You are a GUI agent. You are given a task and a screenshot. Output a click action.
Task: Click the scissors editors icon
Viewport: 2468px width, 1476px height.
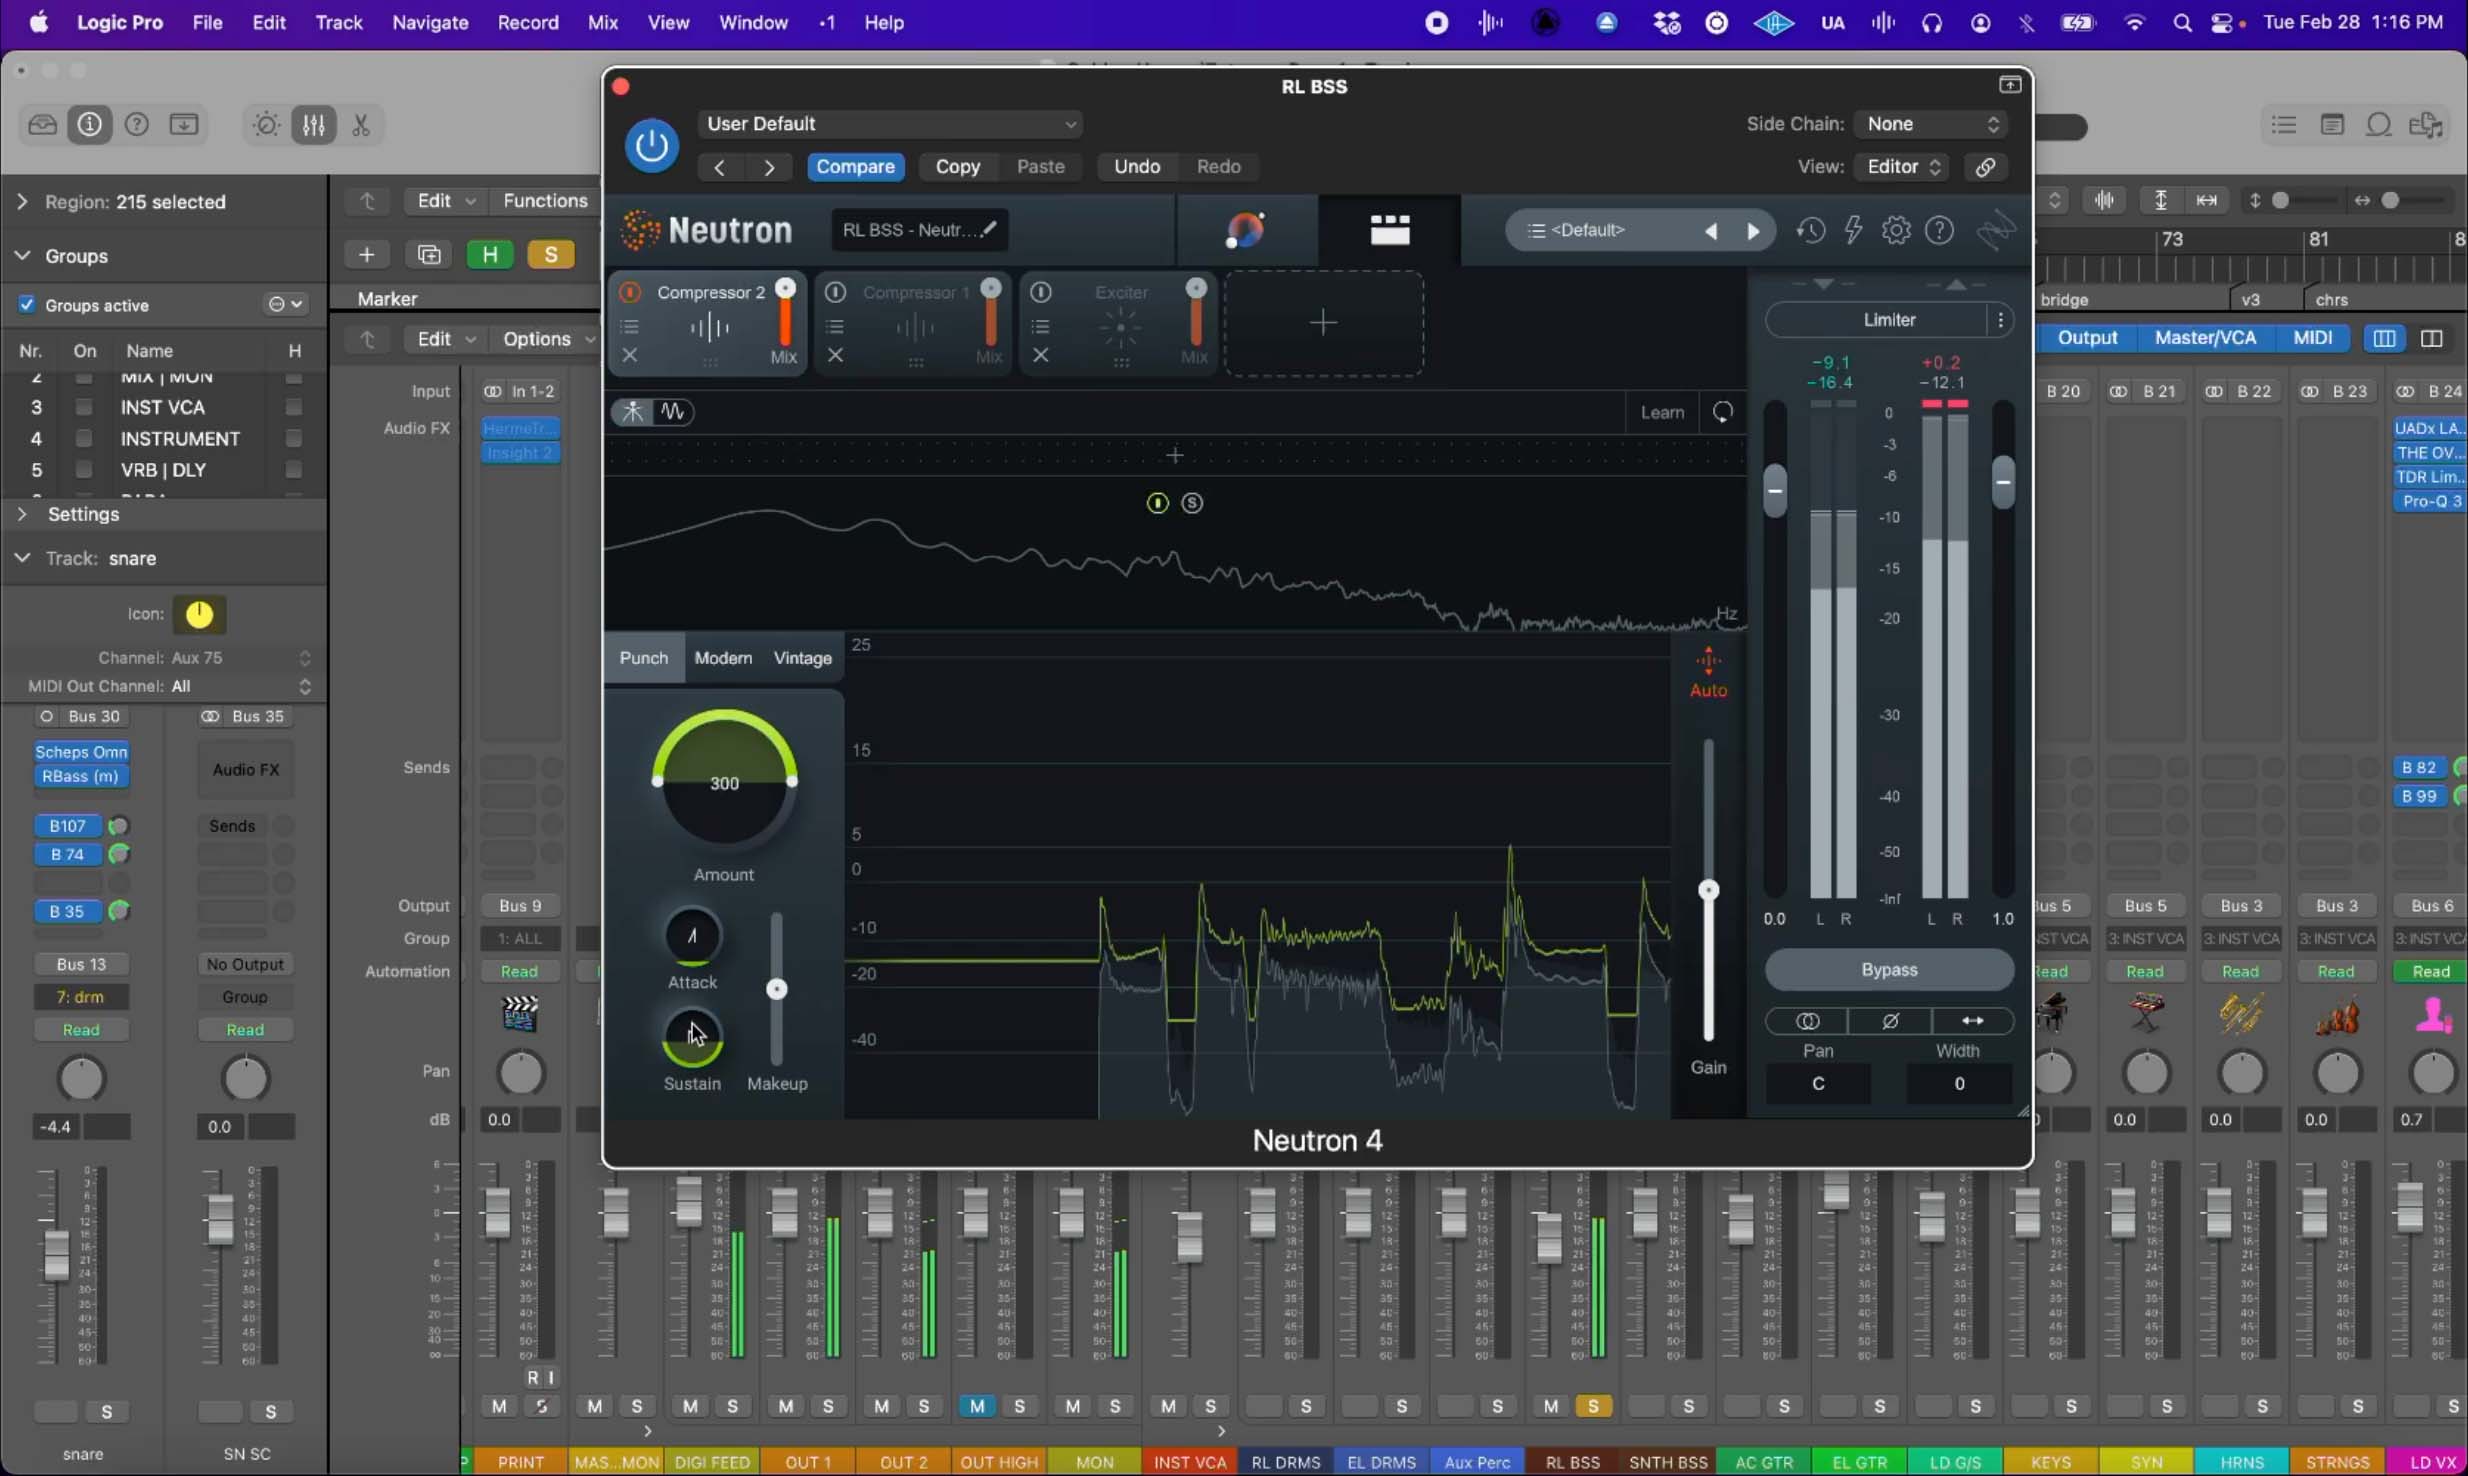pos(361,125)
